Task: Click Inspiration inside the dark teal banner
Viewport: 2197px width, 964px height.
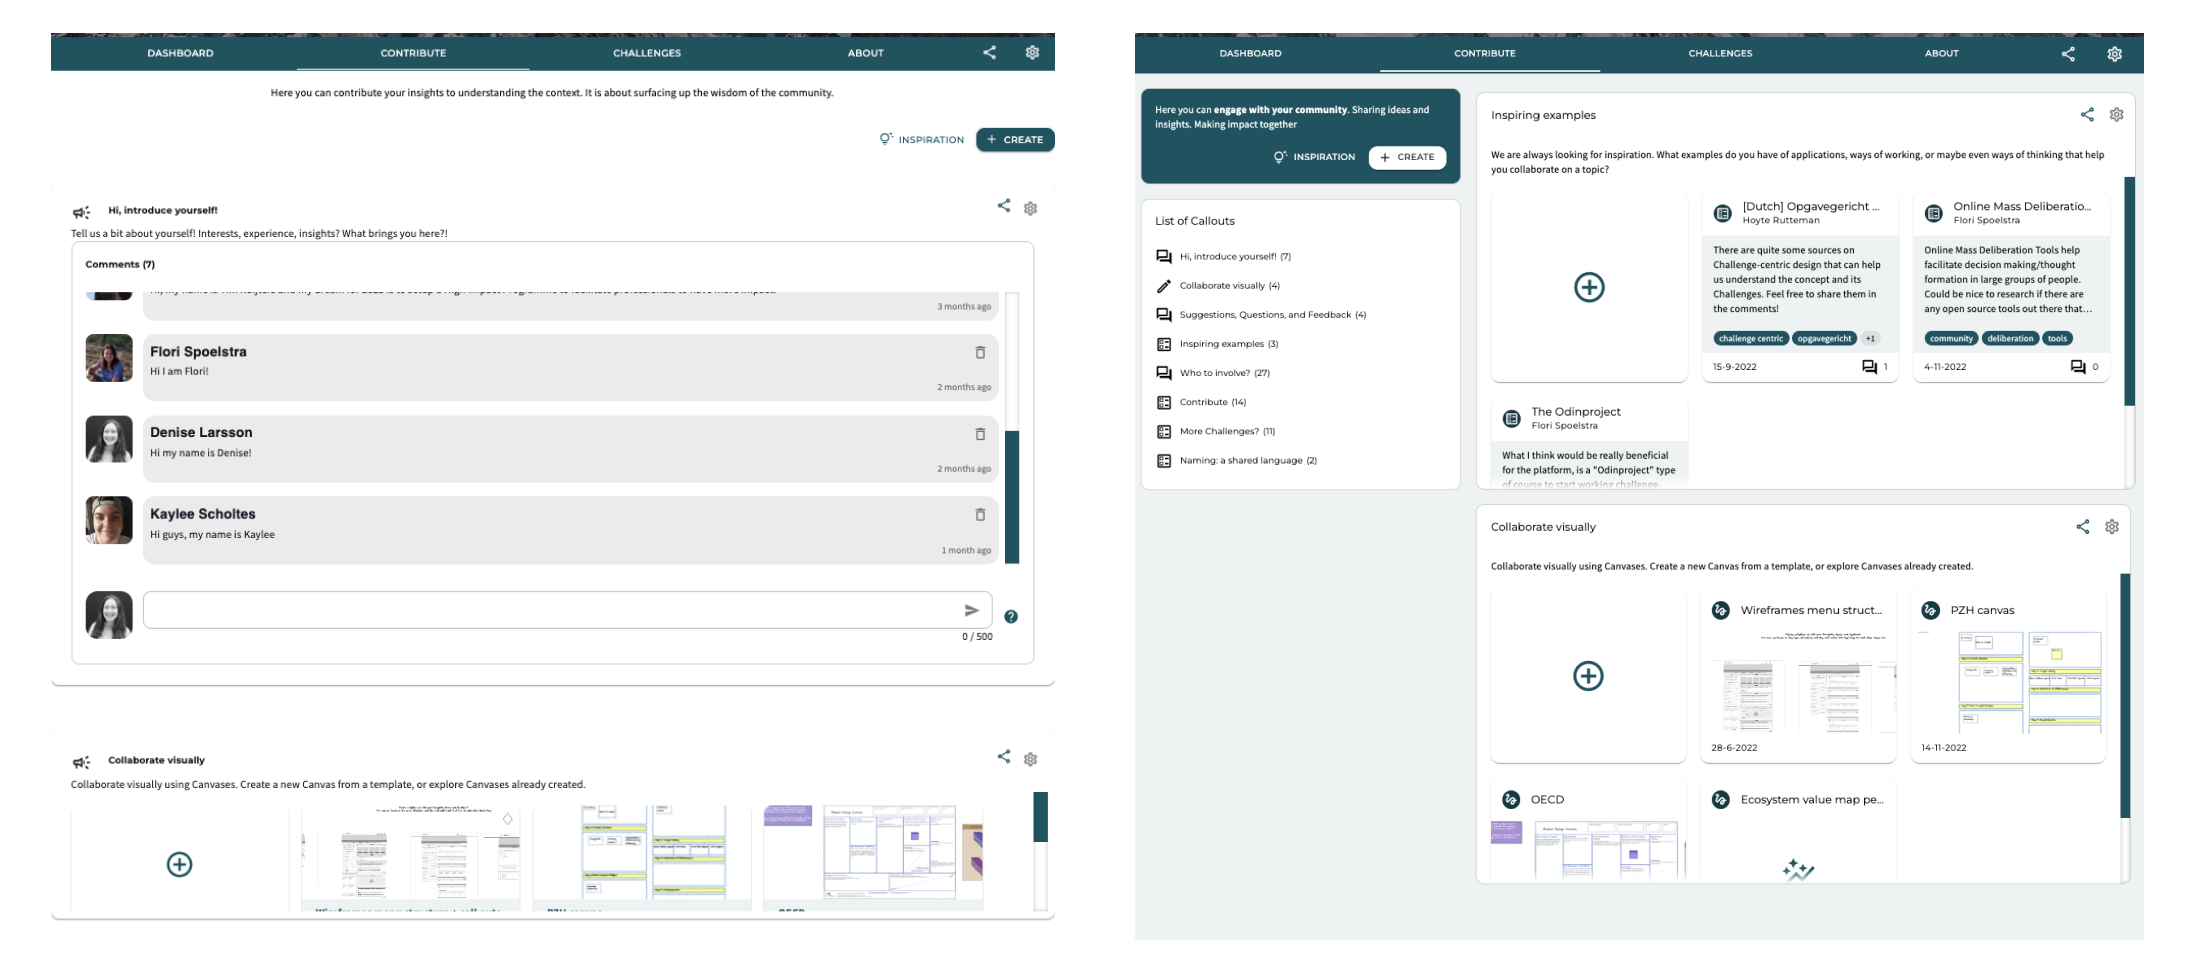Action: [1314, 157]
